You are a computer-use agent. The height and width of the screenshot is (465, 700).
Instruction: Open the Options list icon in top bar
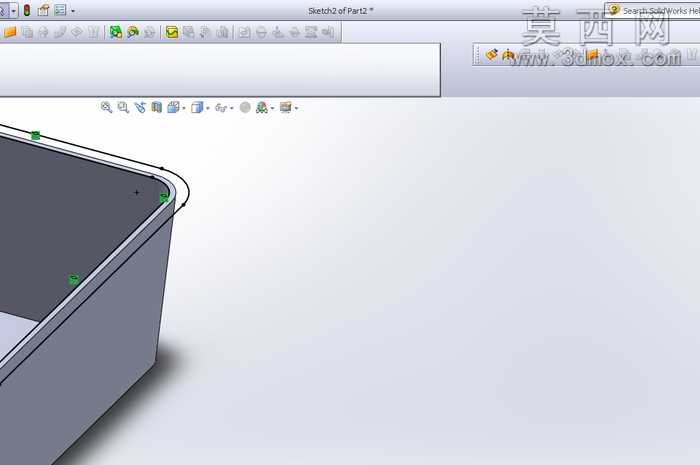(x=60, y=10)
